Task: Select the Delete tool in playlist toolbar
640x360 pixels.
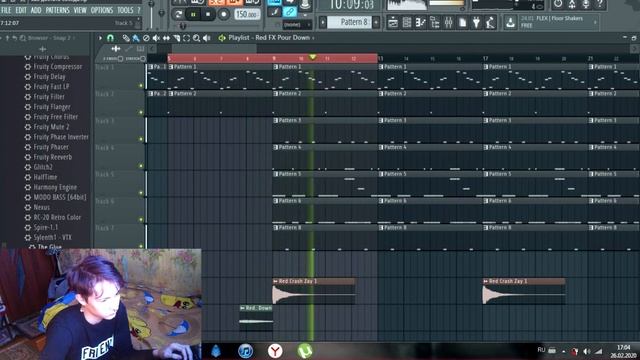Action: point(146,38)
